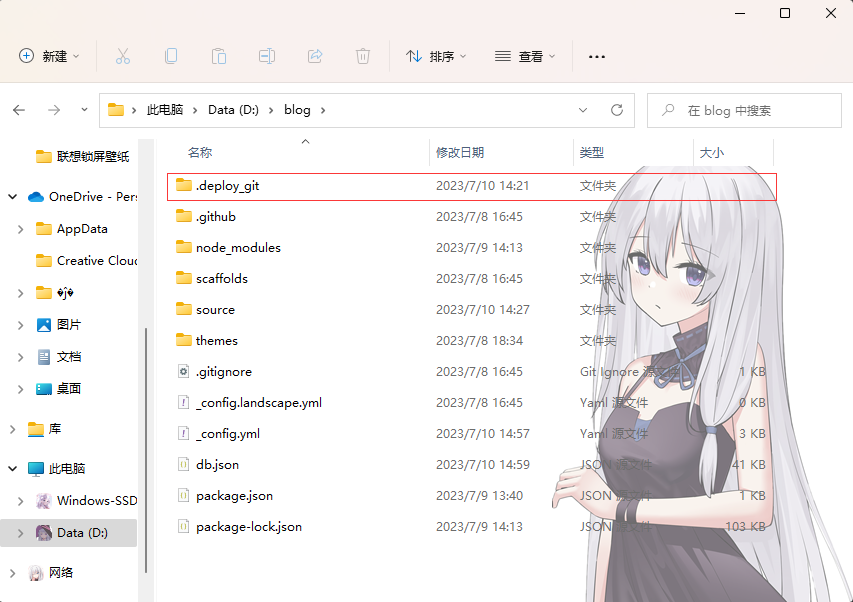Expand the 文档 tree node
Screen dimensions: 853x602
(21, 357)
